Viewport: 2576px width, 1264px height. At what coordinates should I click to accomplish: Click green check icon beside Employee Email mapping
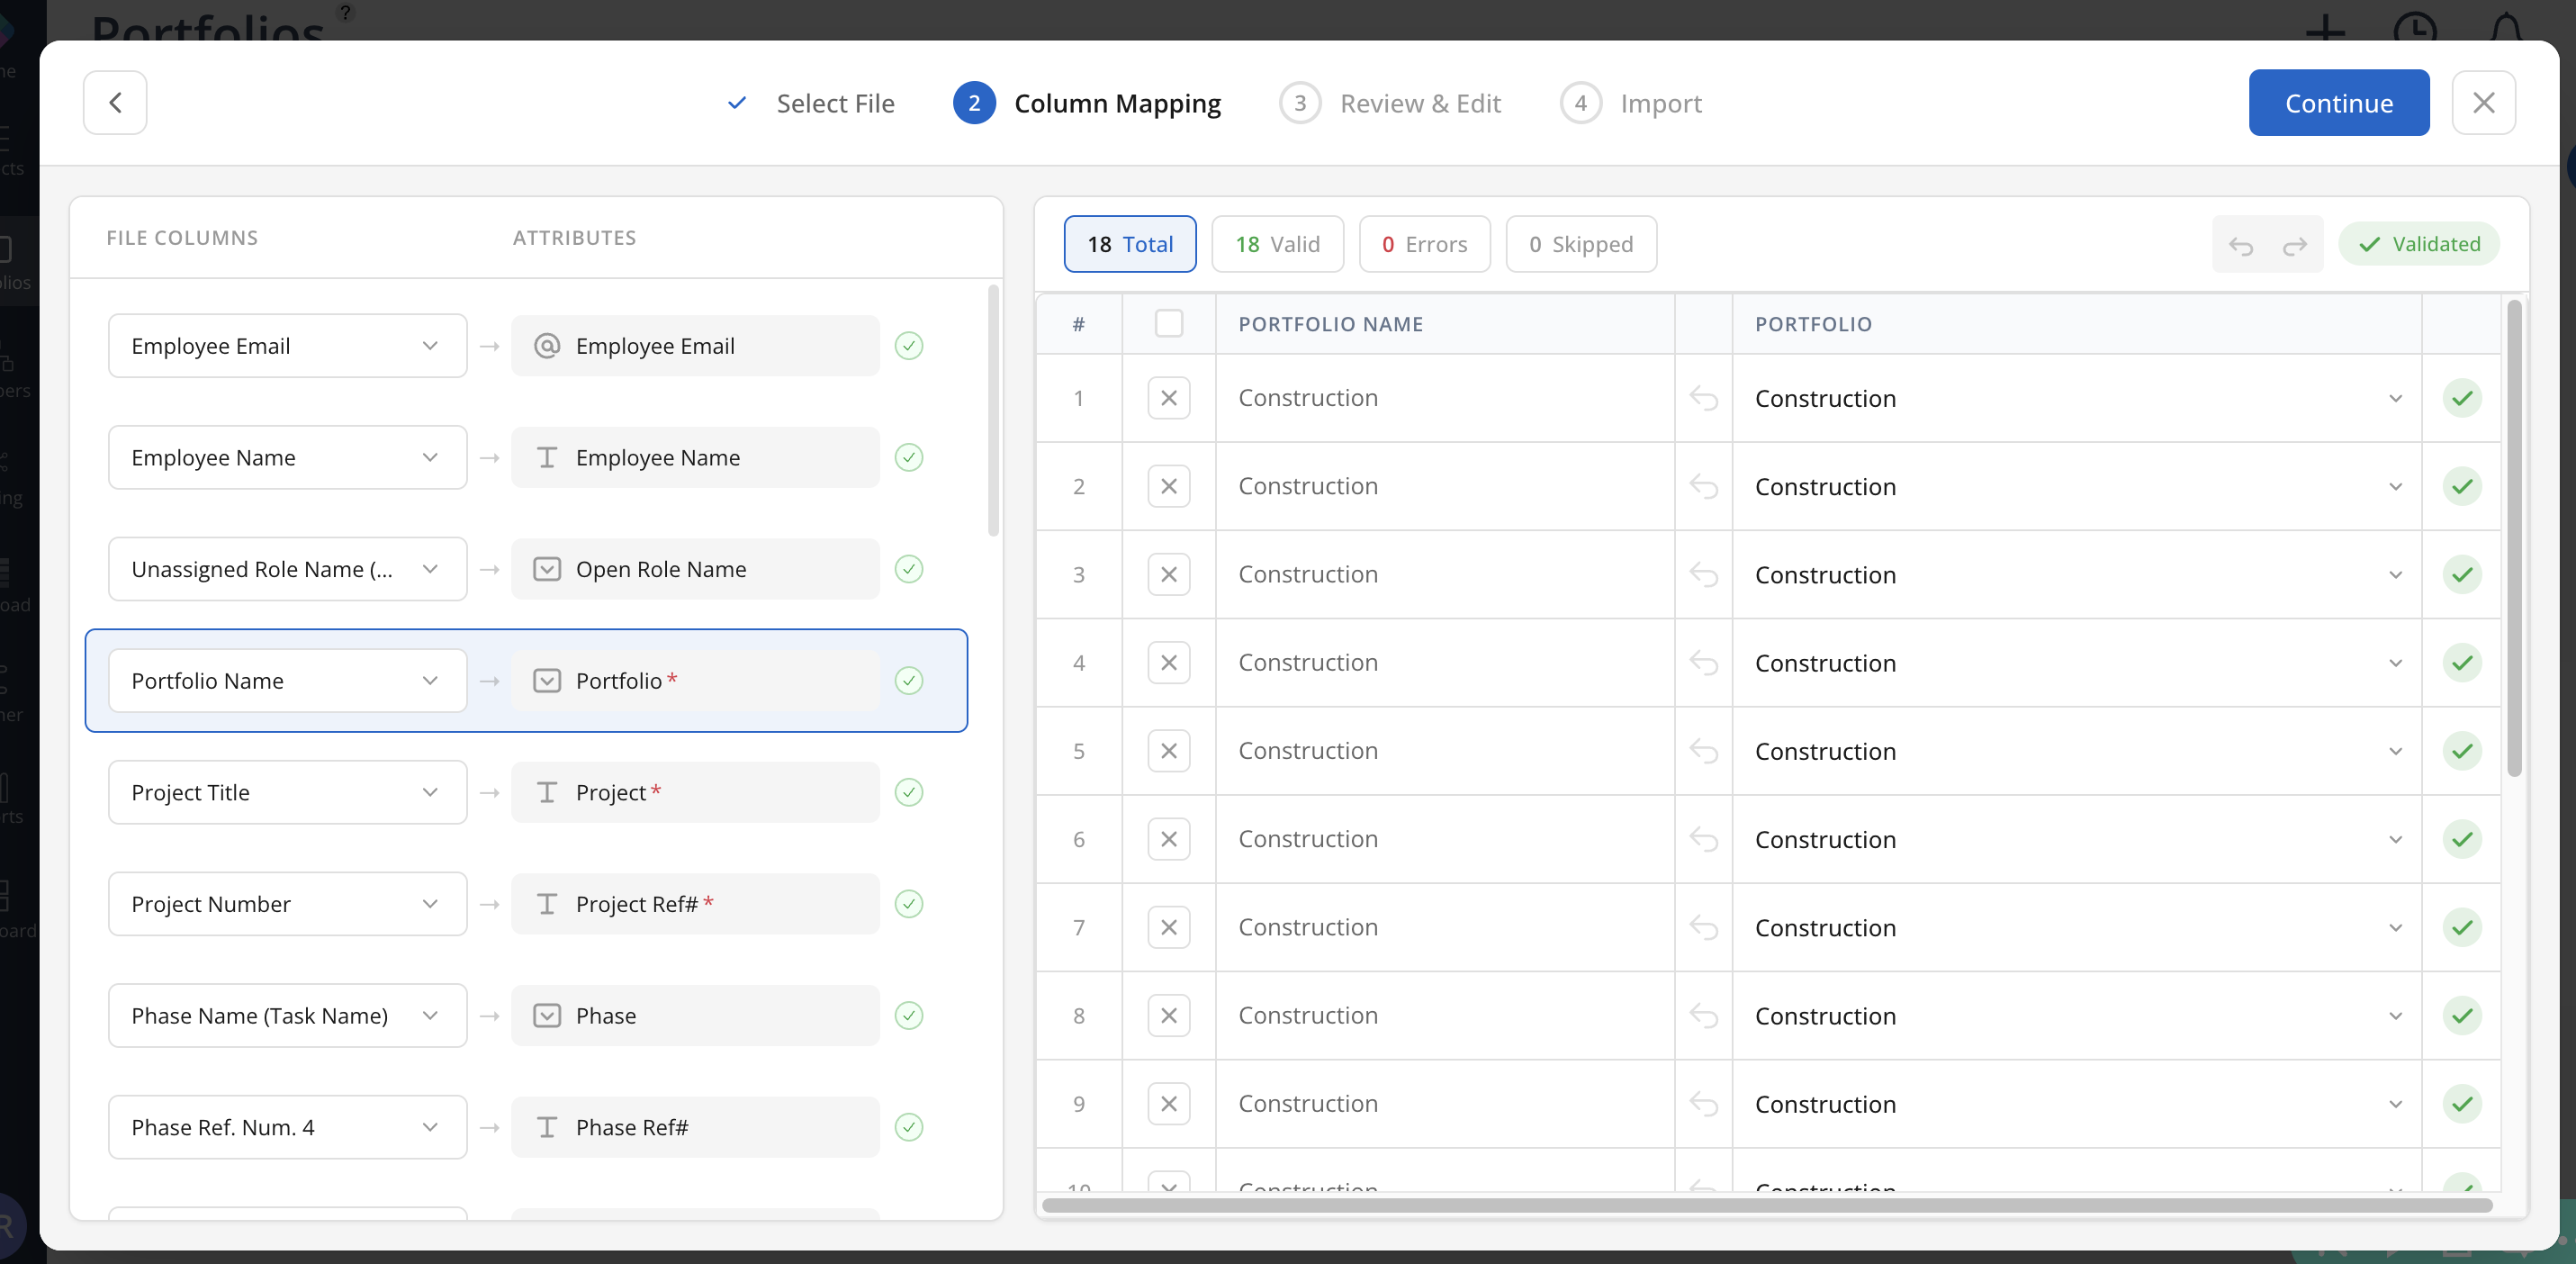(x=908, y=346)
